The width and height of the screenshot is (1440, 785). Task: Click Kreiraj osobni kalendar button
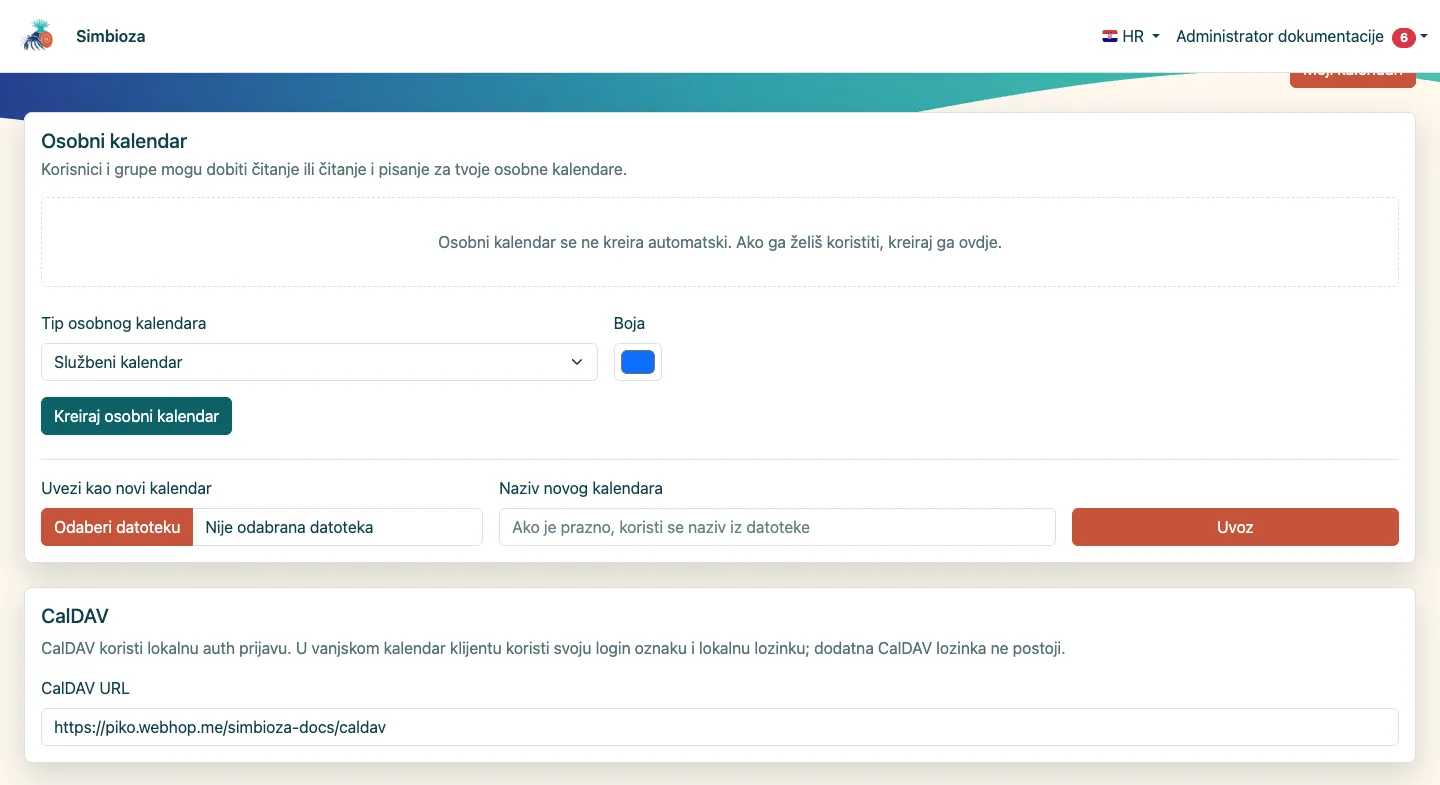136,416
